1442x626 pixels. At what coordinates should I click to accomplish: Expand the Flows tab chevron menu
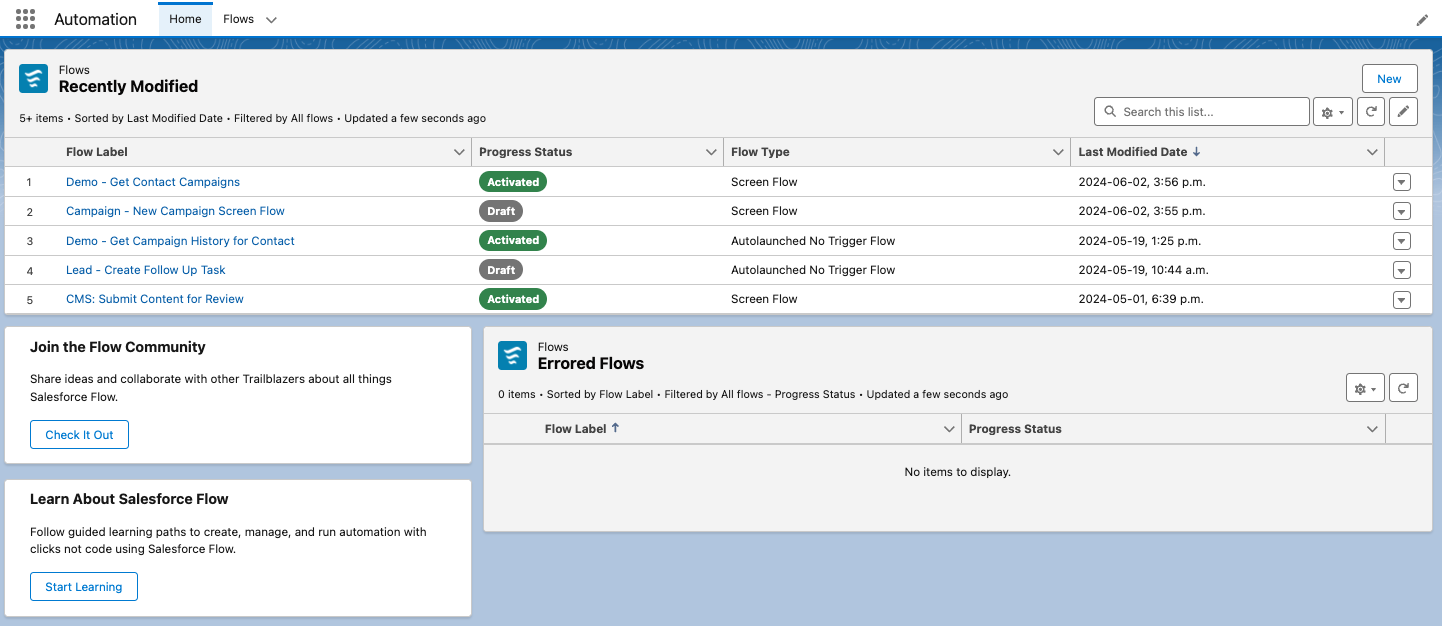(271, 20)
